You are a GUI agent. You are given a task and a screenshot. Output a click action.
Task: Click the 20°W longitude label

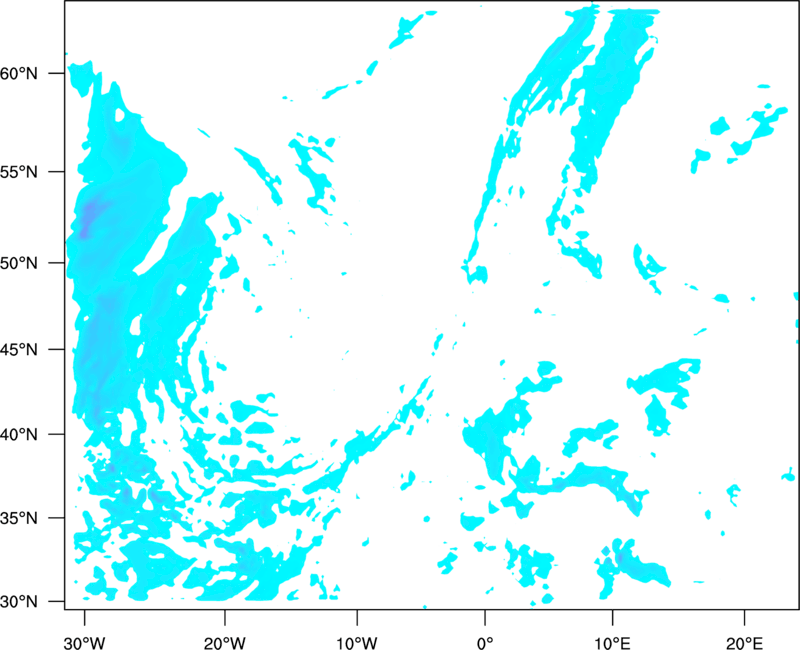[225, 643]
